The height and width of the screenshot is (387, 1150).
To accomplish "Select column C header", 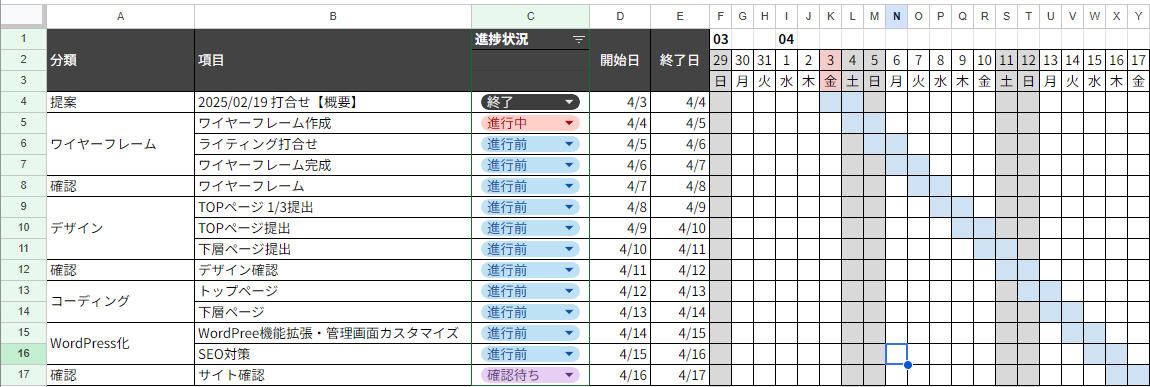I will pyautogui.click(x=530, y=16).
